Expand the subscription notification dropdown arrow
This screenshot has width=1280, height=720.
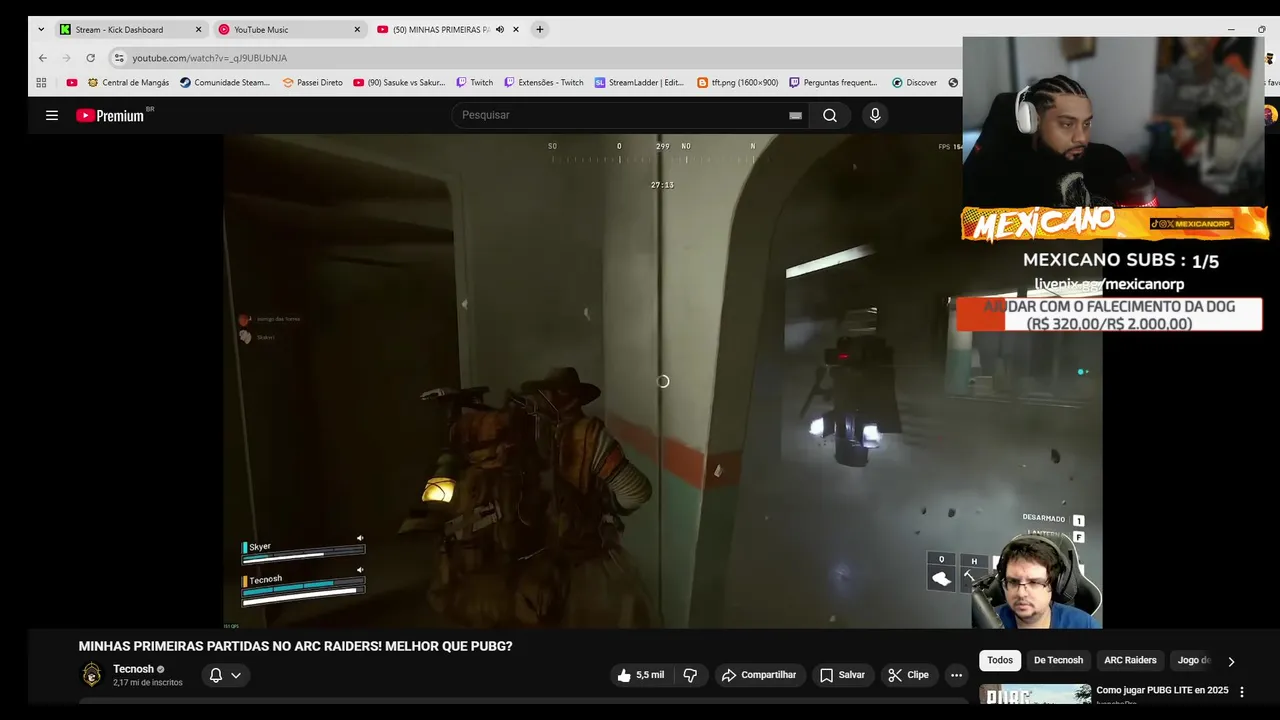tap(236, 675)
